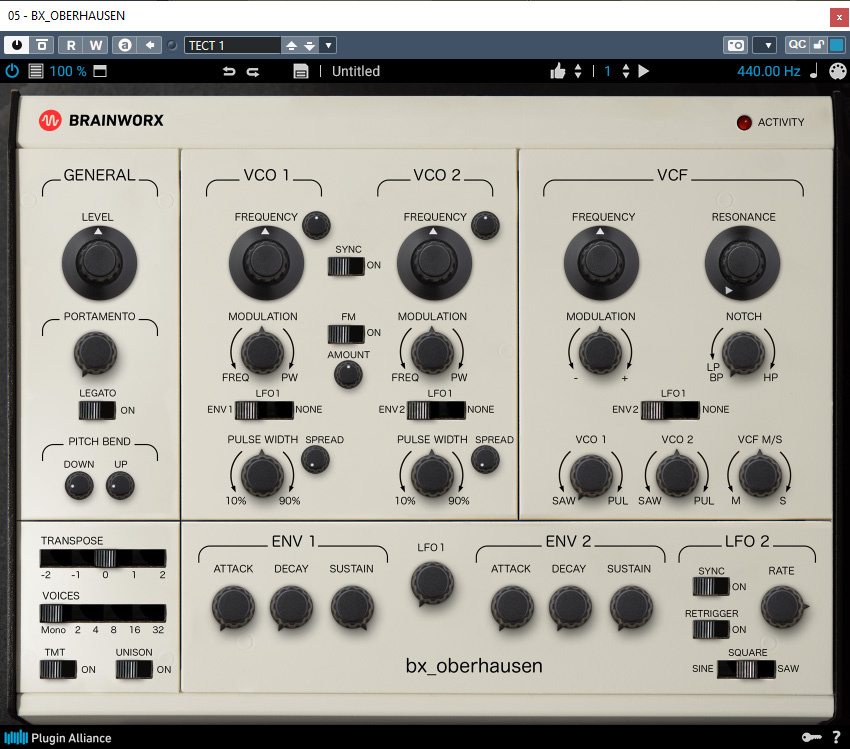This screenshot has height=749, width=850.
Task: Click the undo arrow
Action: coord(229,71)
